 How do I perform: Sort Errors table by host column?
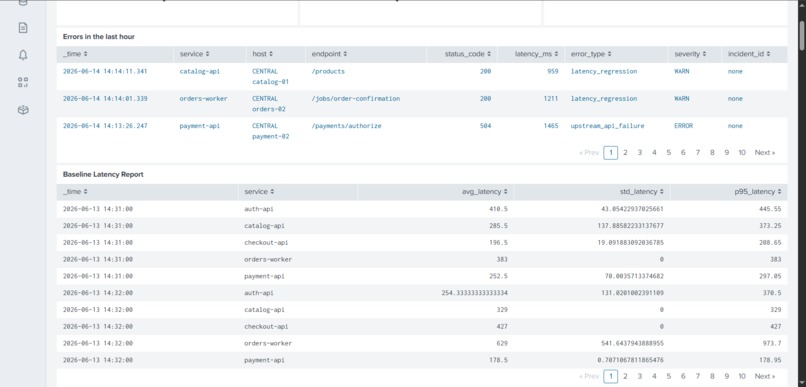click(x=263, y=54)
